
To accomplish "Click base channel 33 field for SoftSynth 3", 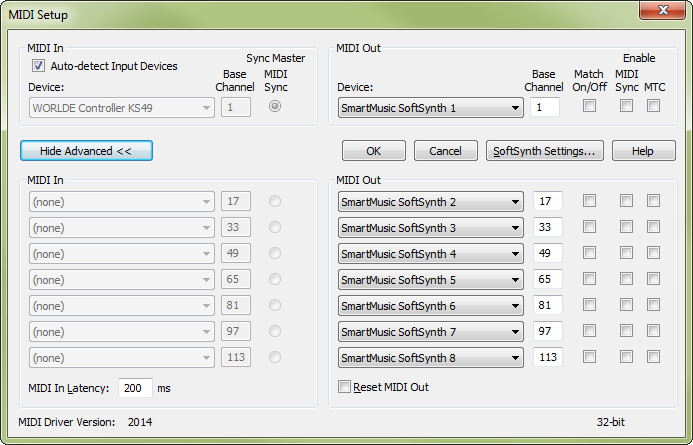I will [x=548, y=227].
